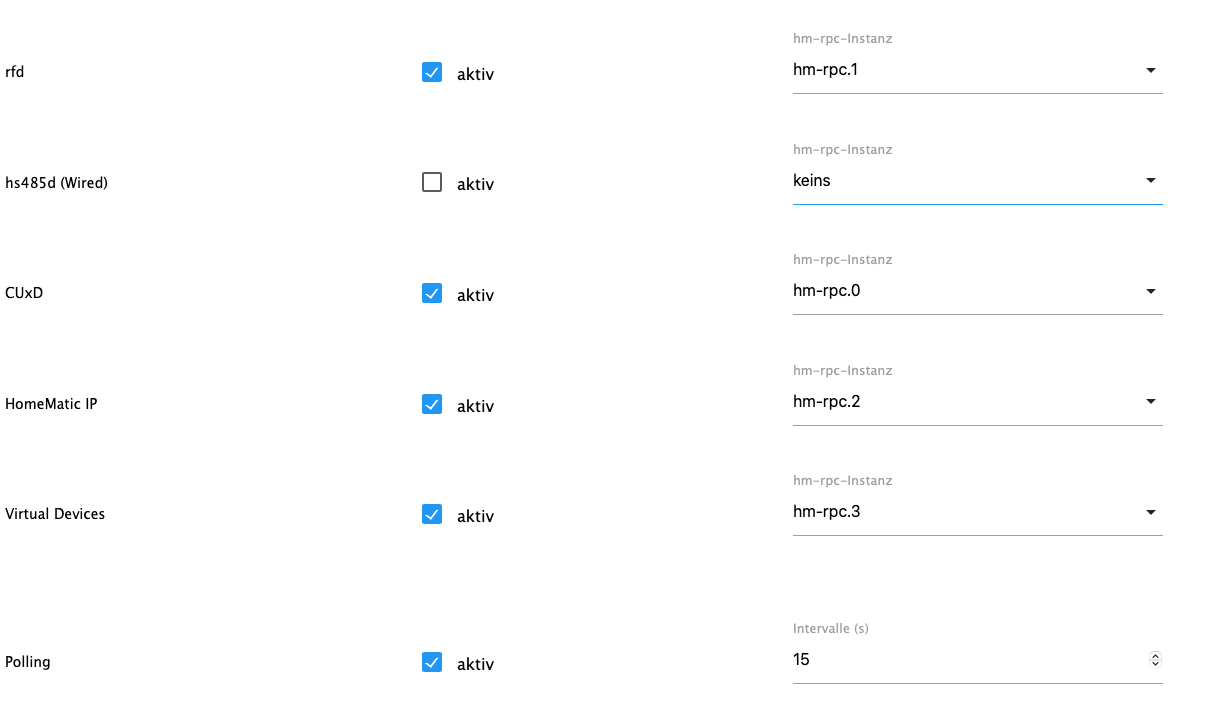Open the HomeMatic IP hm-rpc.2 dropdown

point(977,402)
